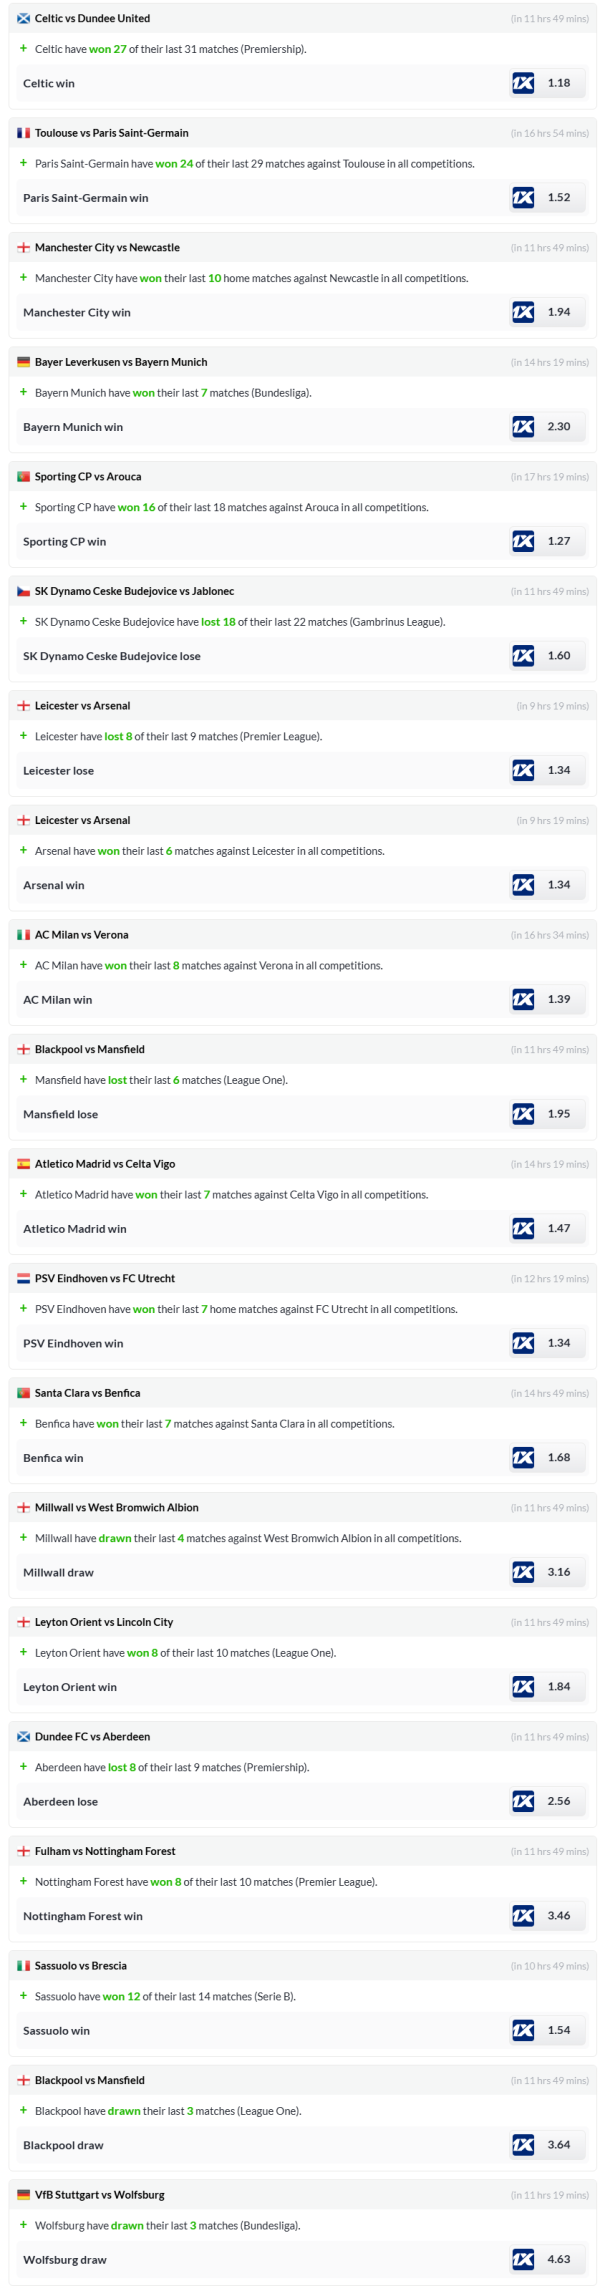
Task: Click the French flag beside Toulouse vs Paris Saint-Germain
Action: [24, 133]
